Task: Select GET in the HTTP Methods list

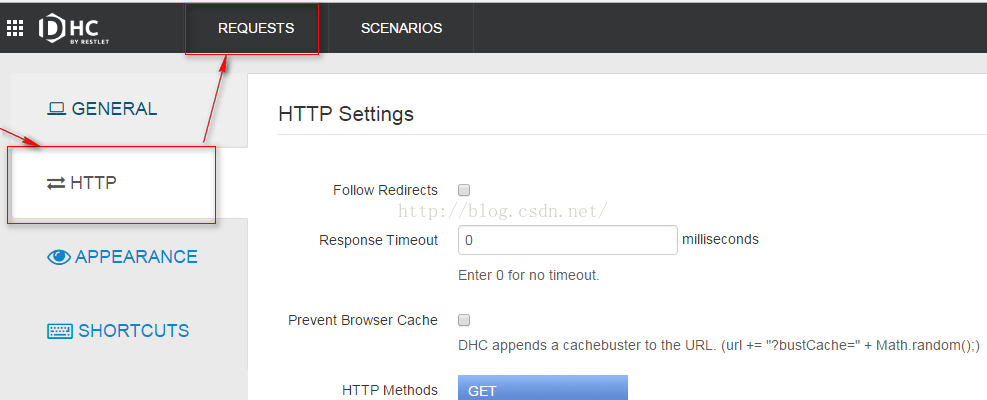Action: (x=542, y=390)
